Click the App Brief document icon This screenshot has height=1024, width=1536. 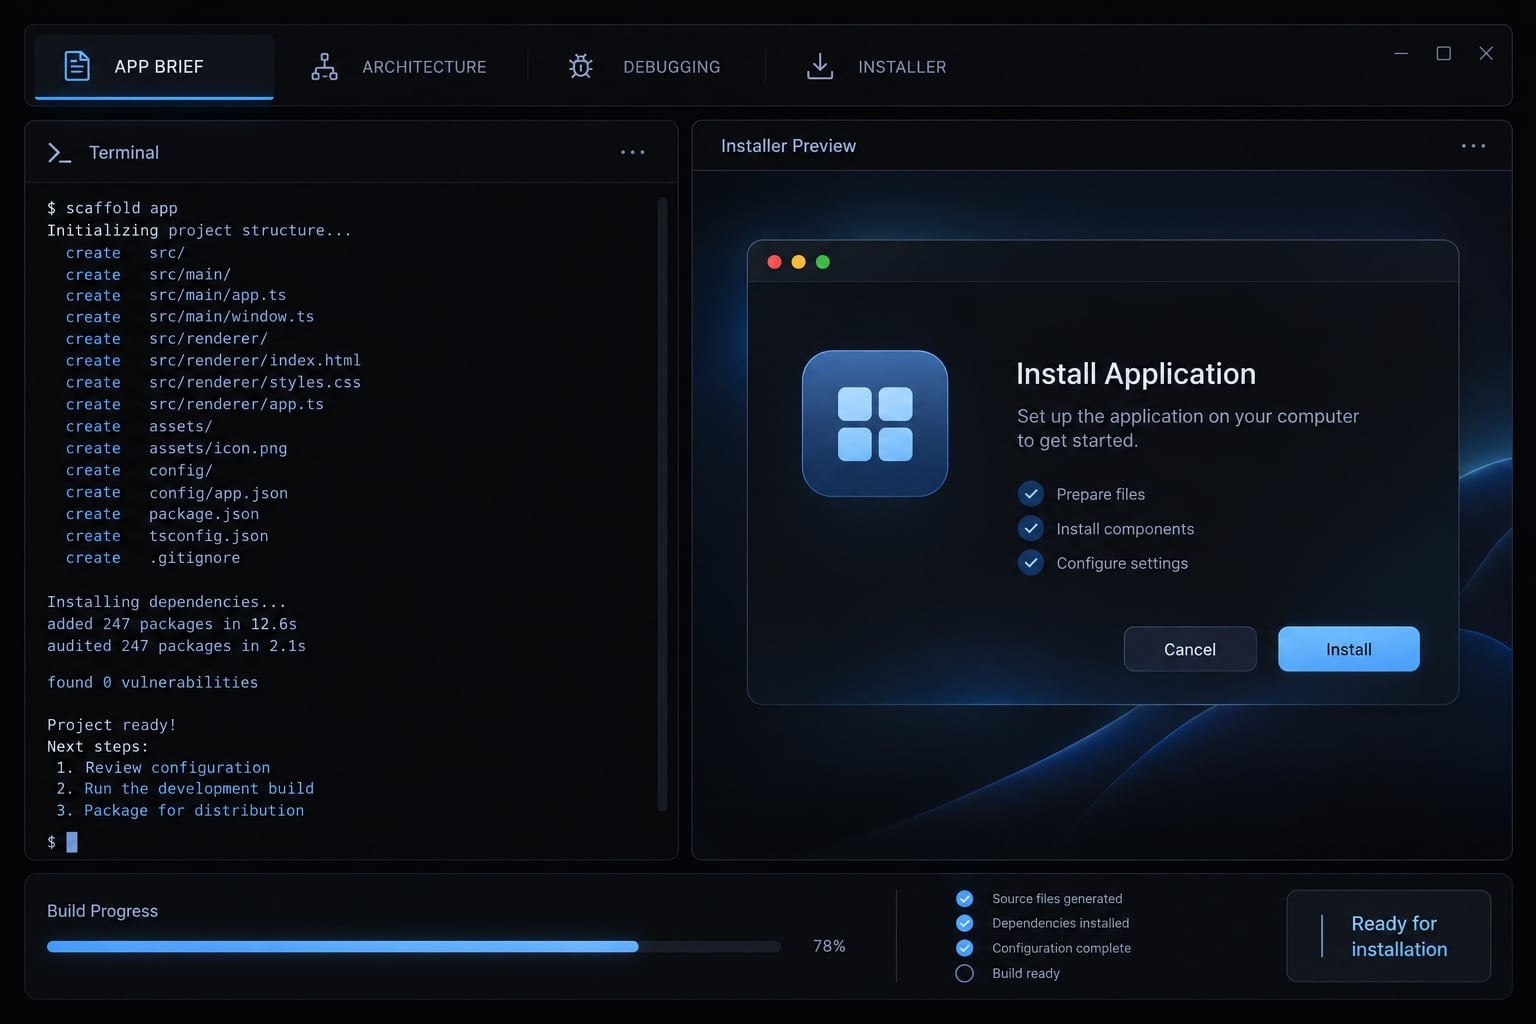(x=77, y=66)
